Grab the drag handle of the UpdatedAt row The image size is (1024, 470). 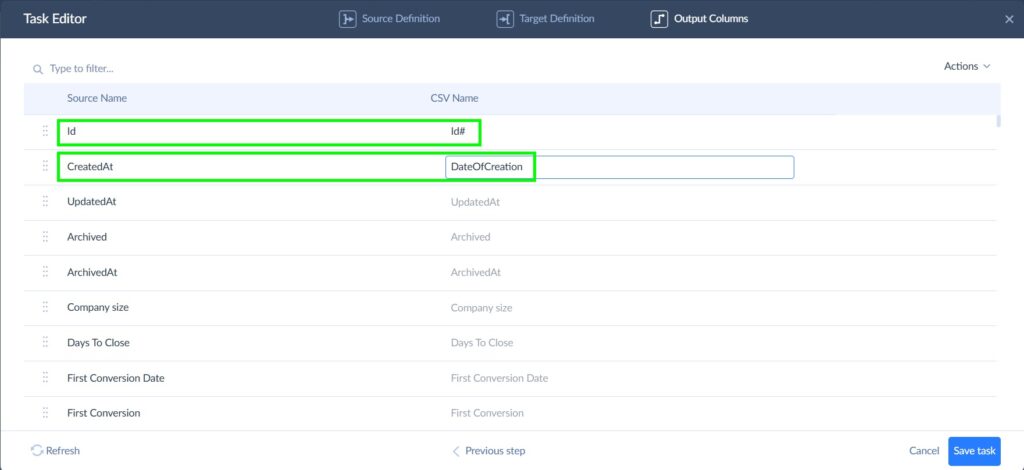point(45,202)
